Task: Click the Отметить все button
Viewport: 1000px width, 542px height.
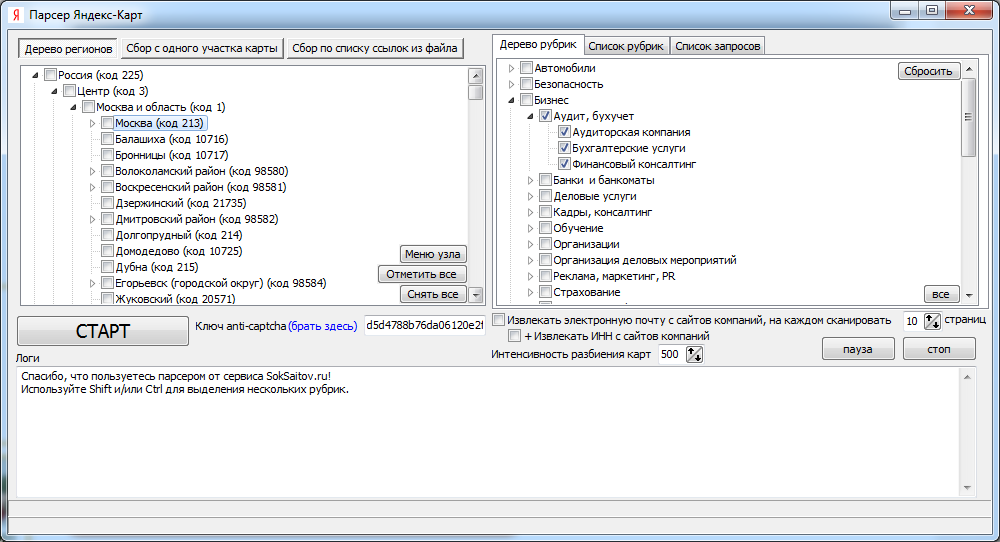Action: click(421, 274)
